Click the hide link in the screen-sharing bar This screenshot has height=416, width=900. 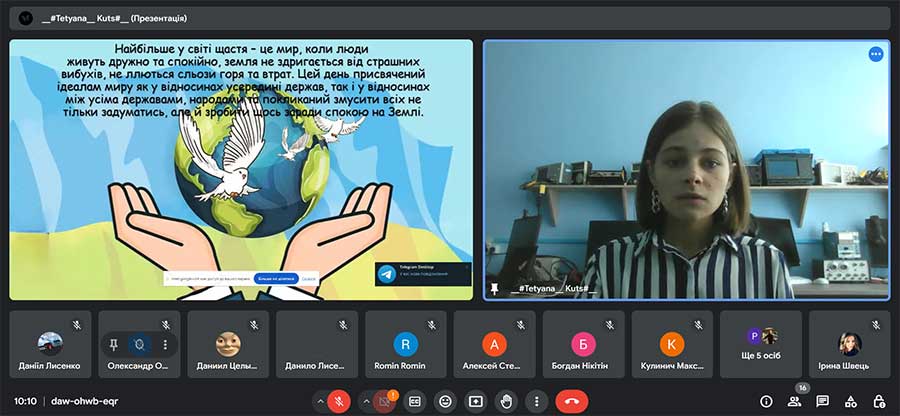click(309, 279)
